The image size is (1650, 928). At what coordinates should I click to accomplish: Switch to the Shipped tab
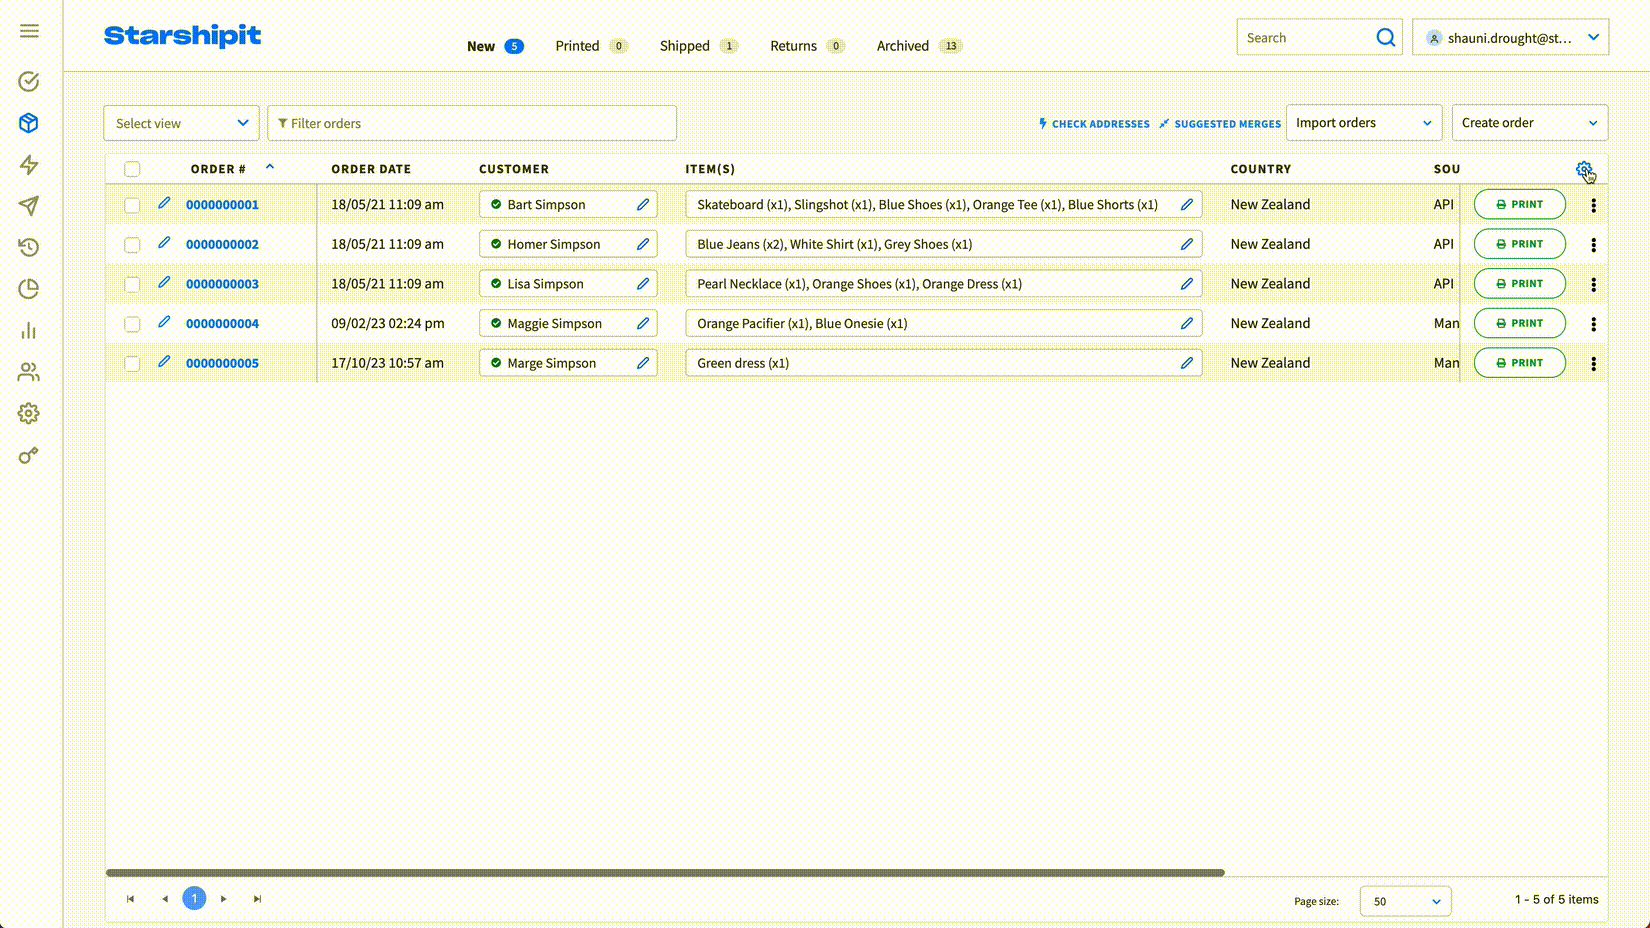tap(698, 46)
